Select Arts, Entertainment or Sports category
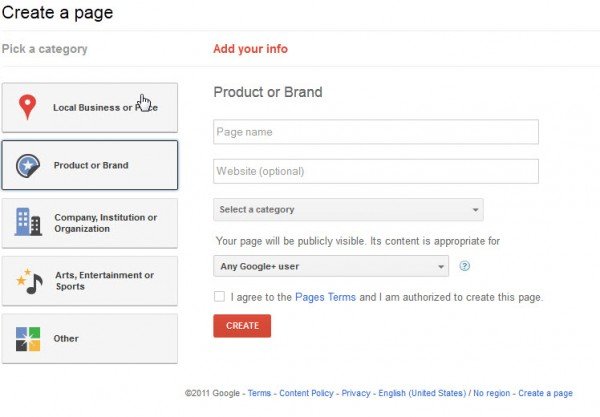Image resolution: width=600 pixels, height=417 pixels. 90,281
